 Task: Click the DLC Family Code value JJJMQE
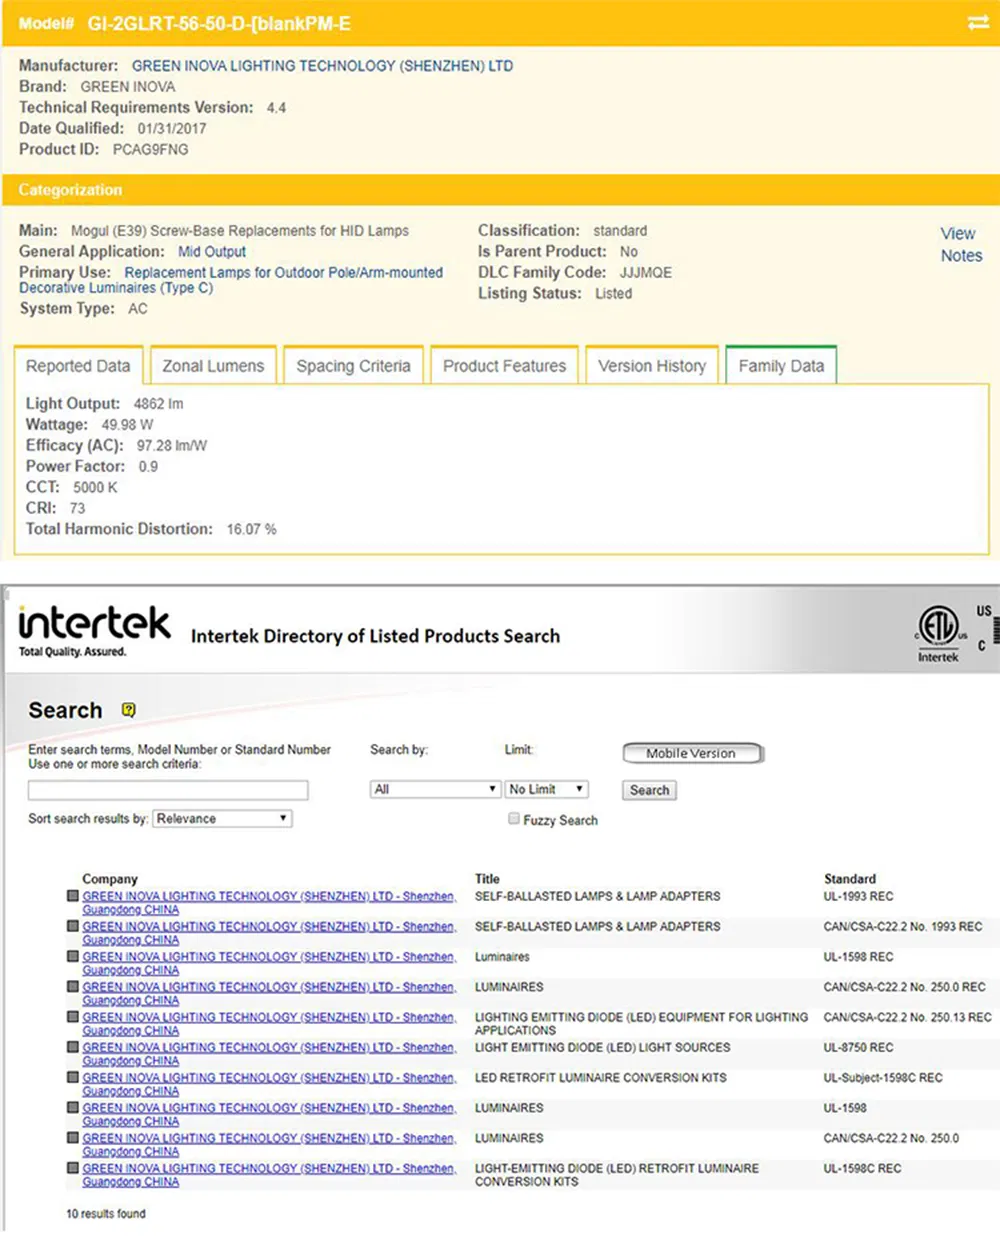point(646,272)
